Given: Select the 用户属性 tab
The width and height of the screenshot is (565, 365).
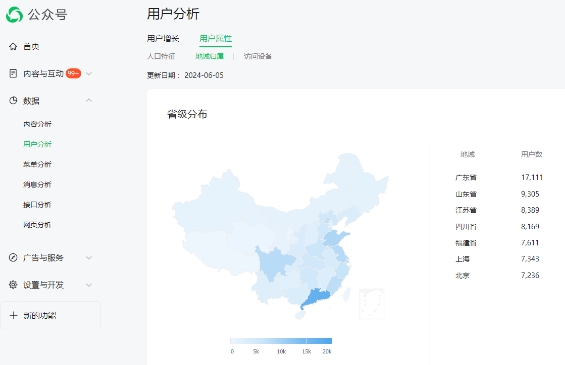Looking at the screenshot, I should click(x=215, y=39).
